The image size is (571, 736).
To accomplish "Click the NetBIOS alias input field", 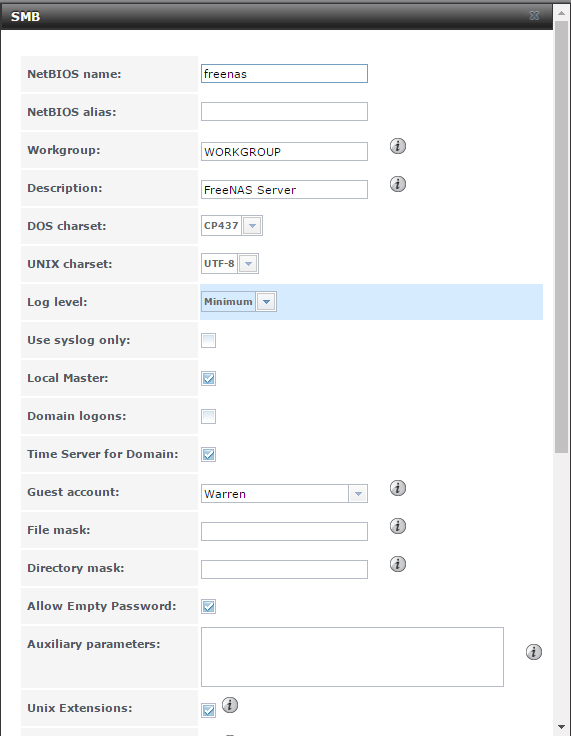I will (x=284, y=112).
